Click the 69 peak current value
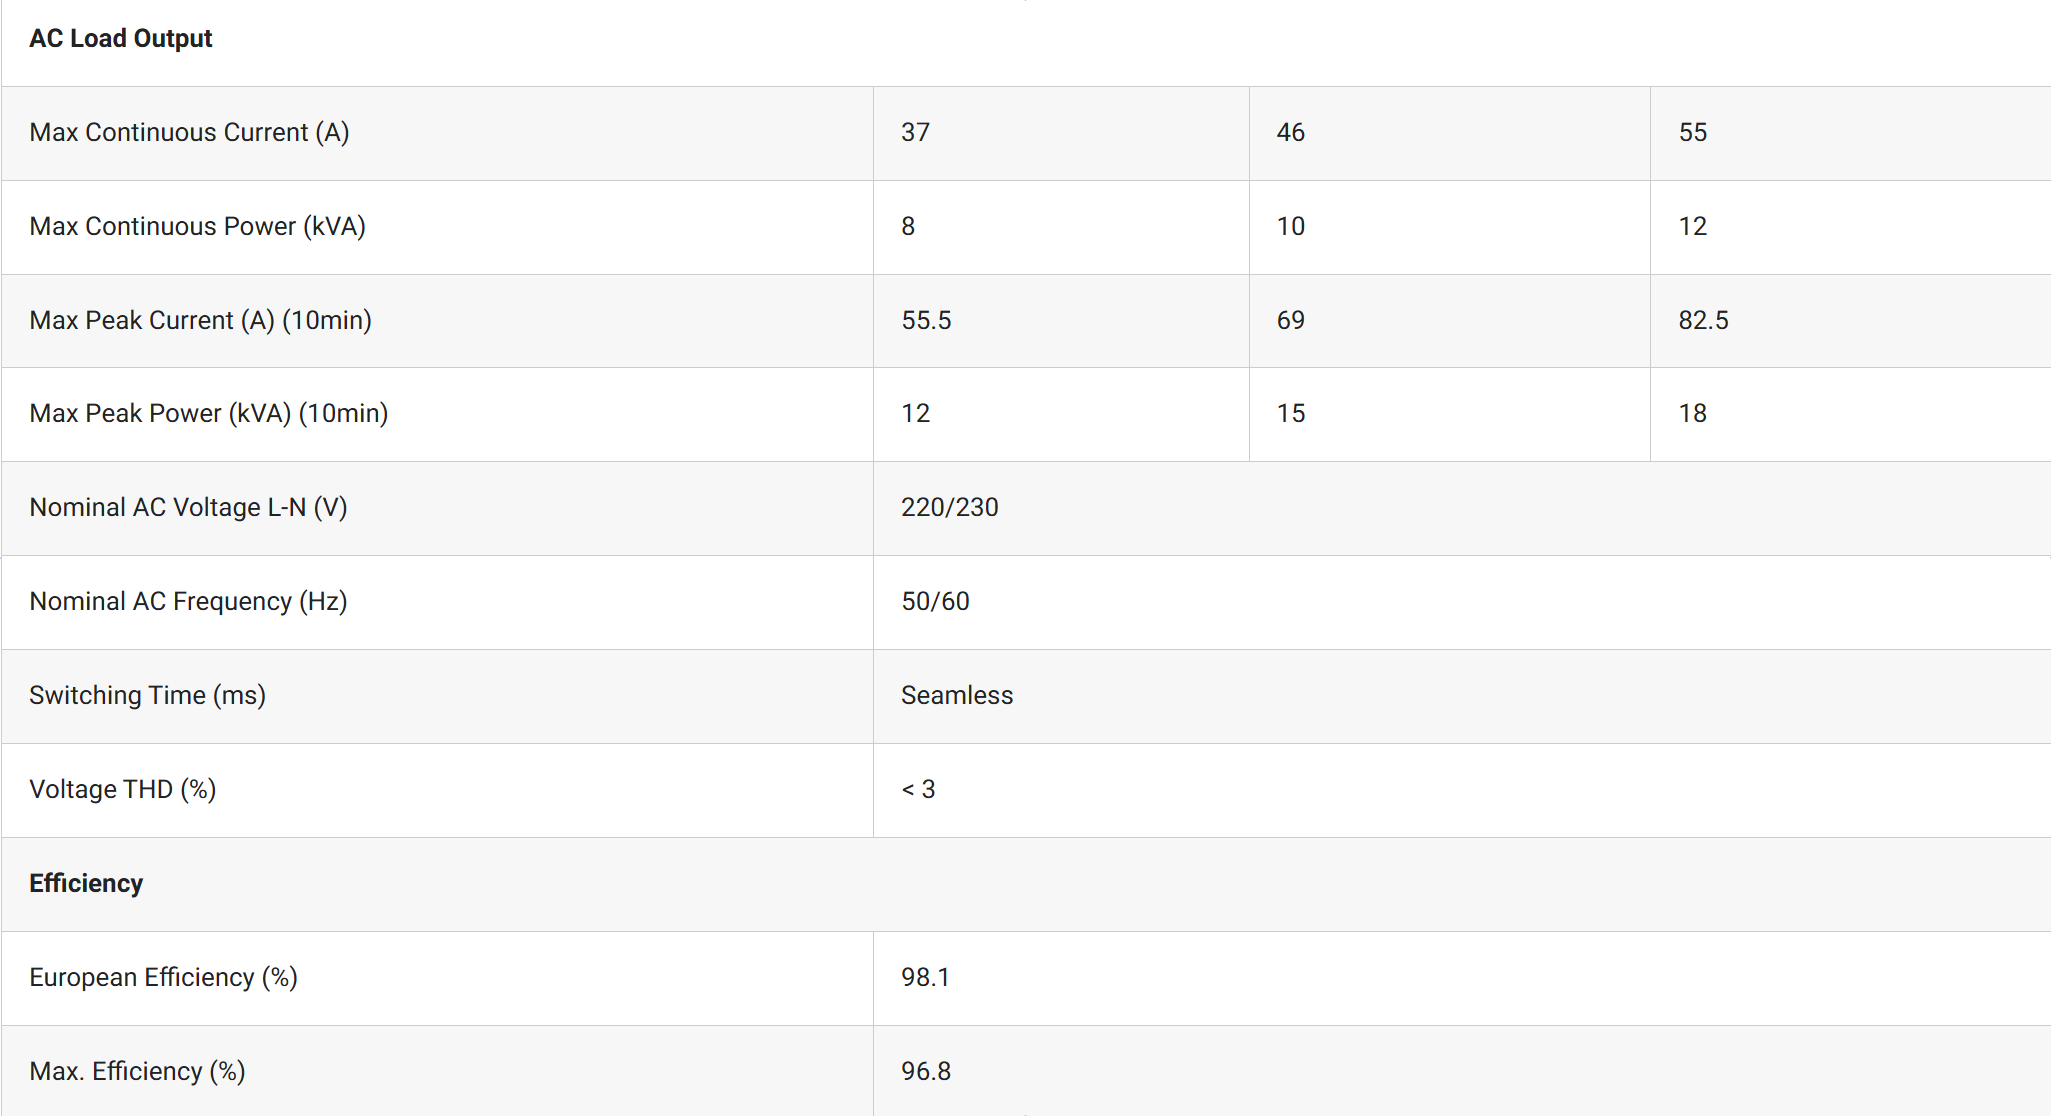This screenshot has width=2051, height=1116. click(x=1290, y=321)
